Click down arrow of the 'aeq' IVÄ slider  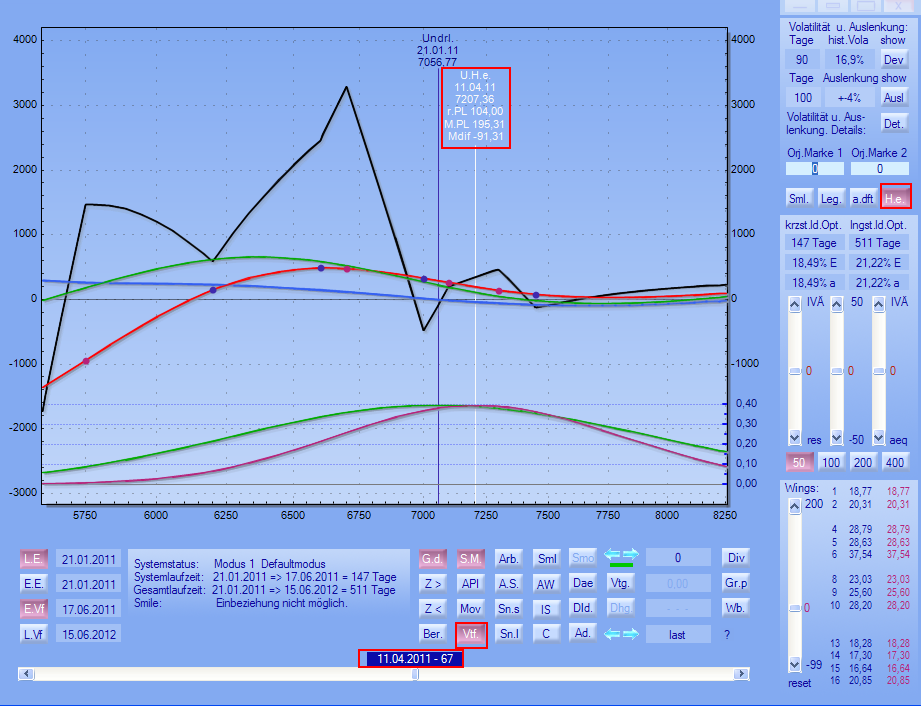(879, 438)
